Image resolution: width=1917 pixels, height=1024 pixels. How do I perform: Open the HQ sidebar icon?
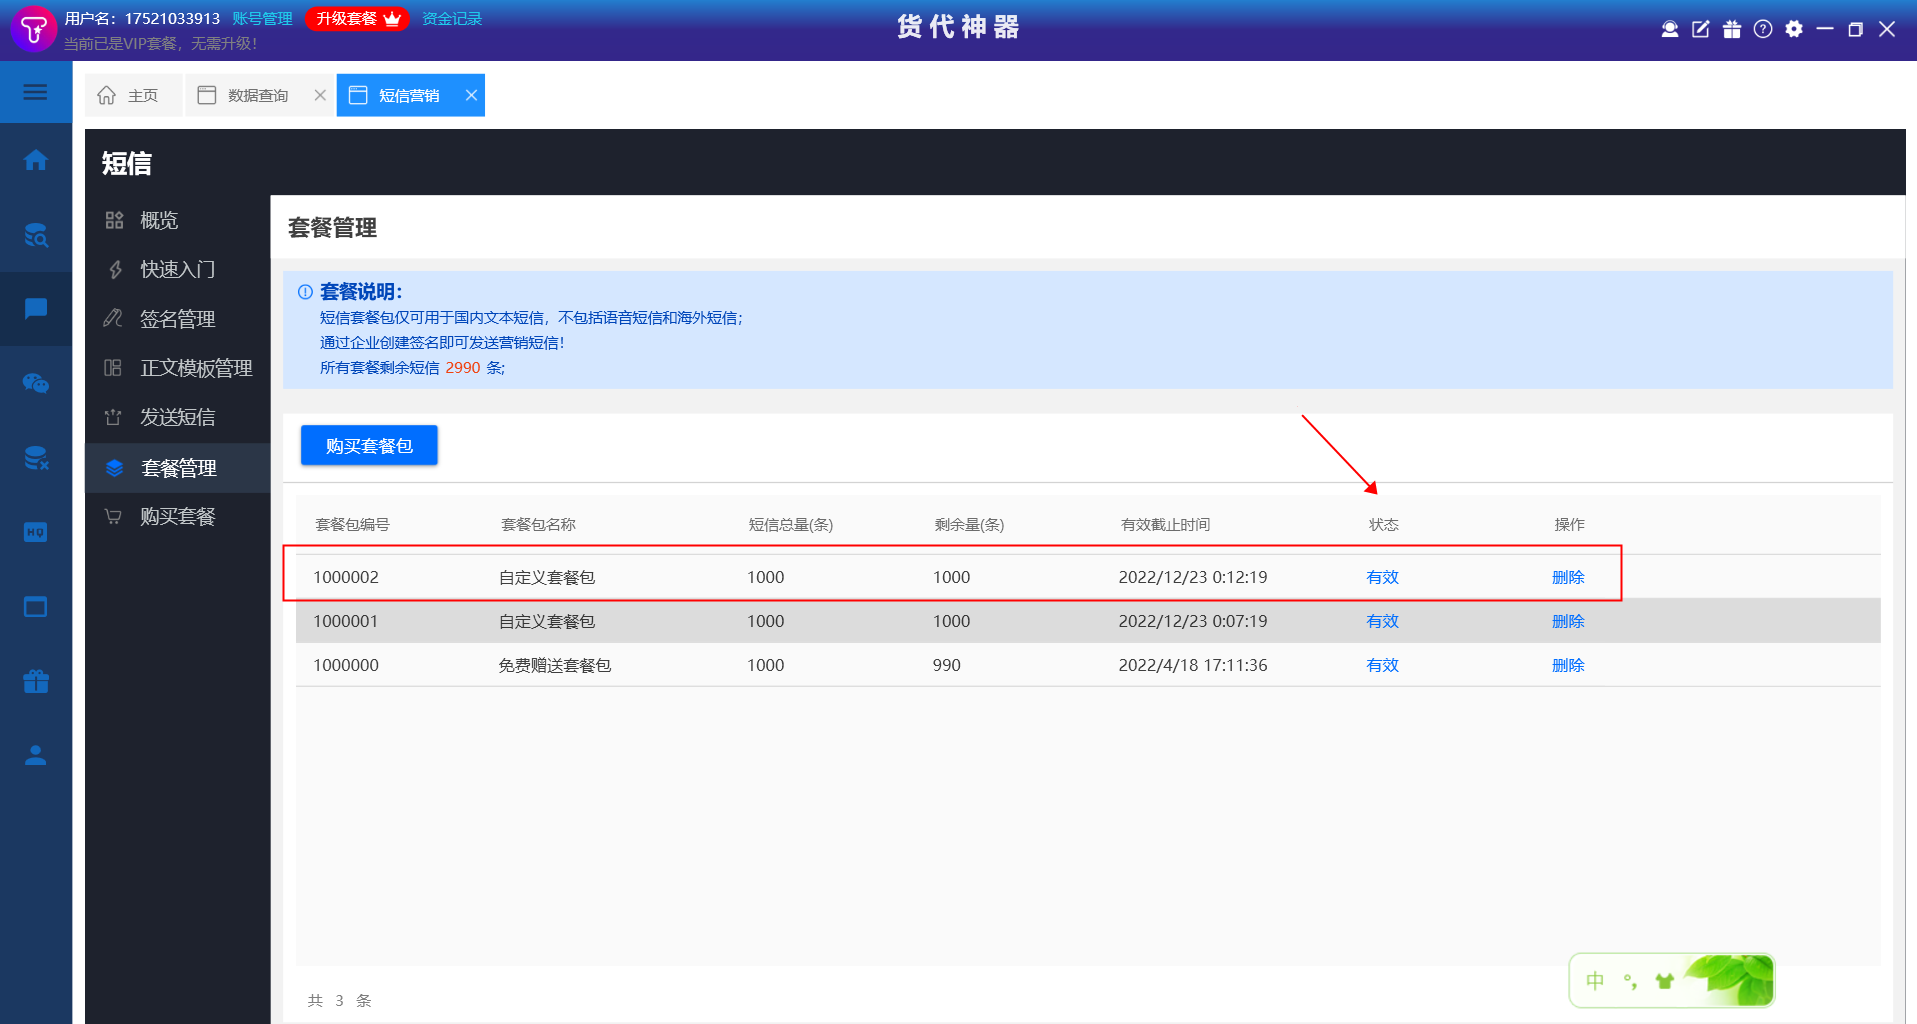click(36, 532)
